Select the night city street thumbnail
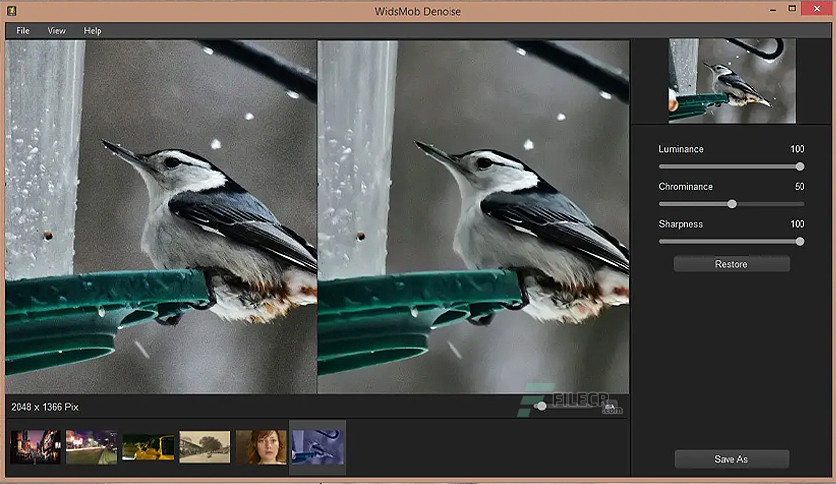 pos(35,447)
